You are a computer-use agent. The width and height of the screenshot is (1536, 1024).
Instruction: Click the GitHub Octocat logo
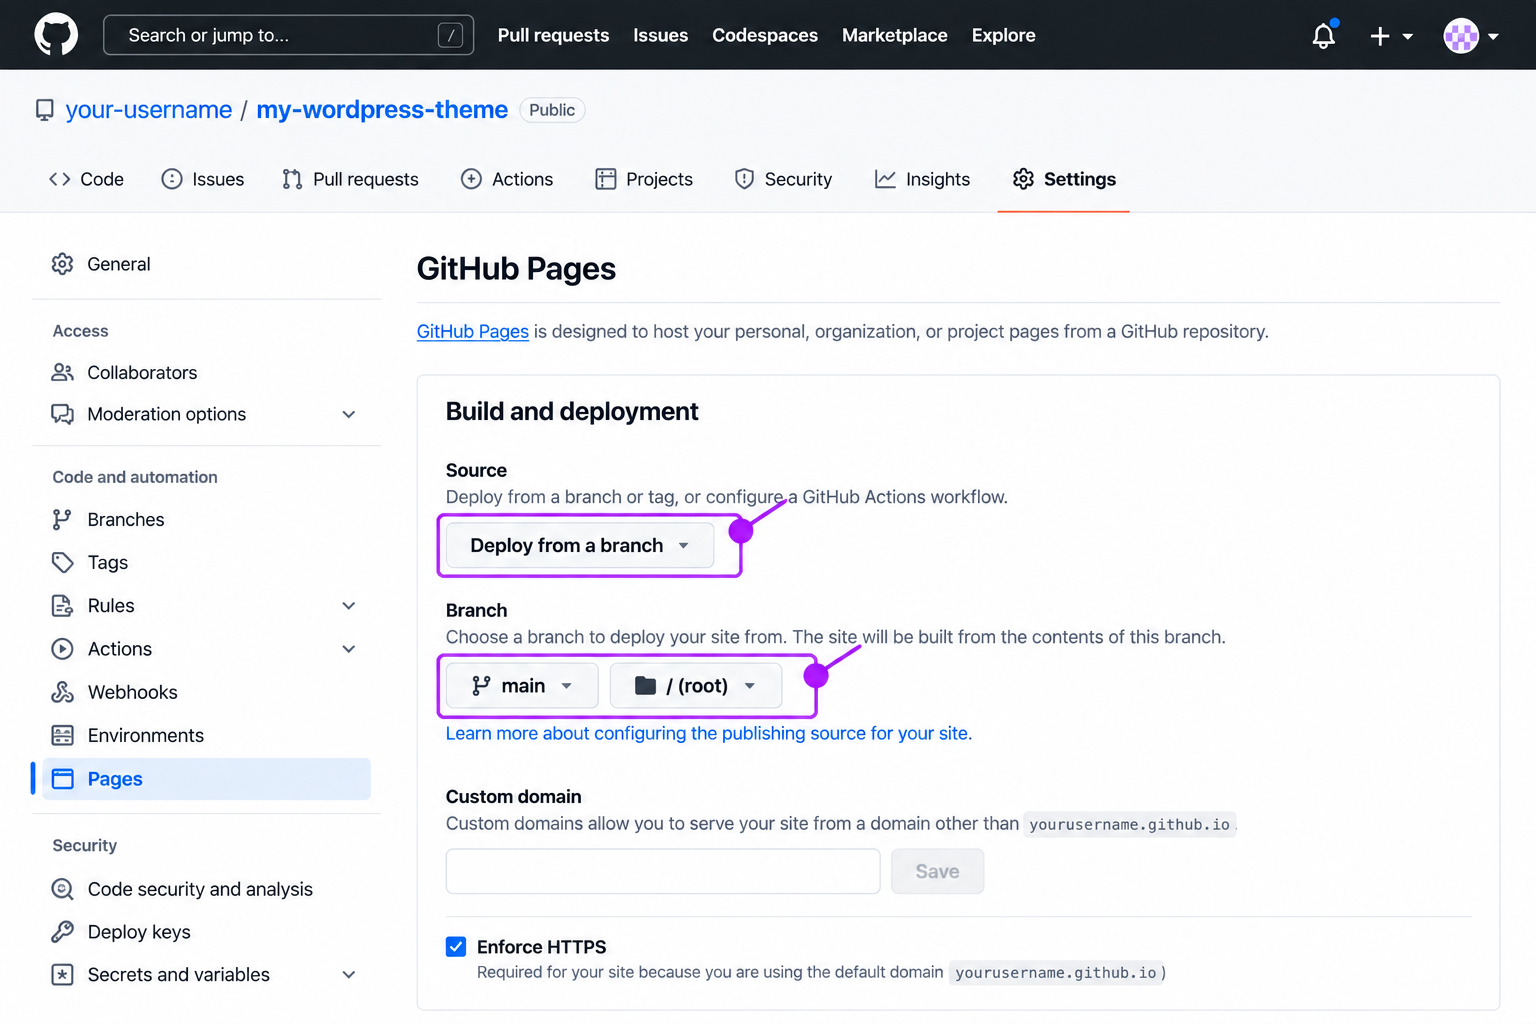(56, 35)
